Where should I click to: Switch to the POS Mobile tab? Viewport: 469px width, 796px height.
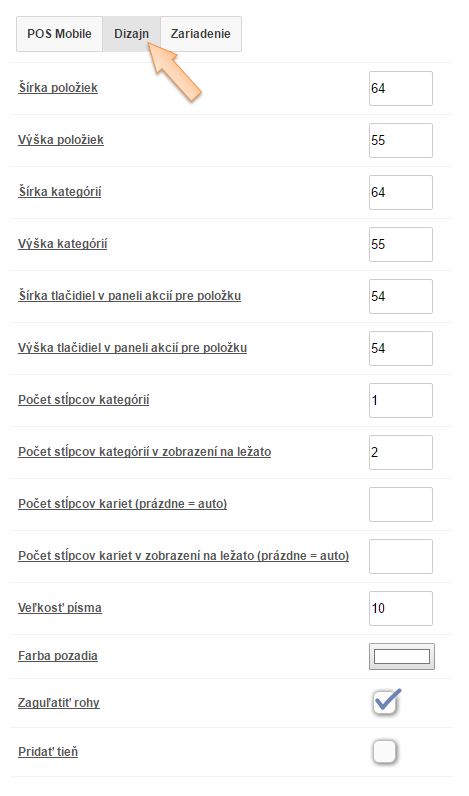pos(59,34)
